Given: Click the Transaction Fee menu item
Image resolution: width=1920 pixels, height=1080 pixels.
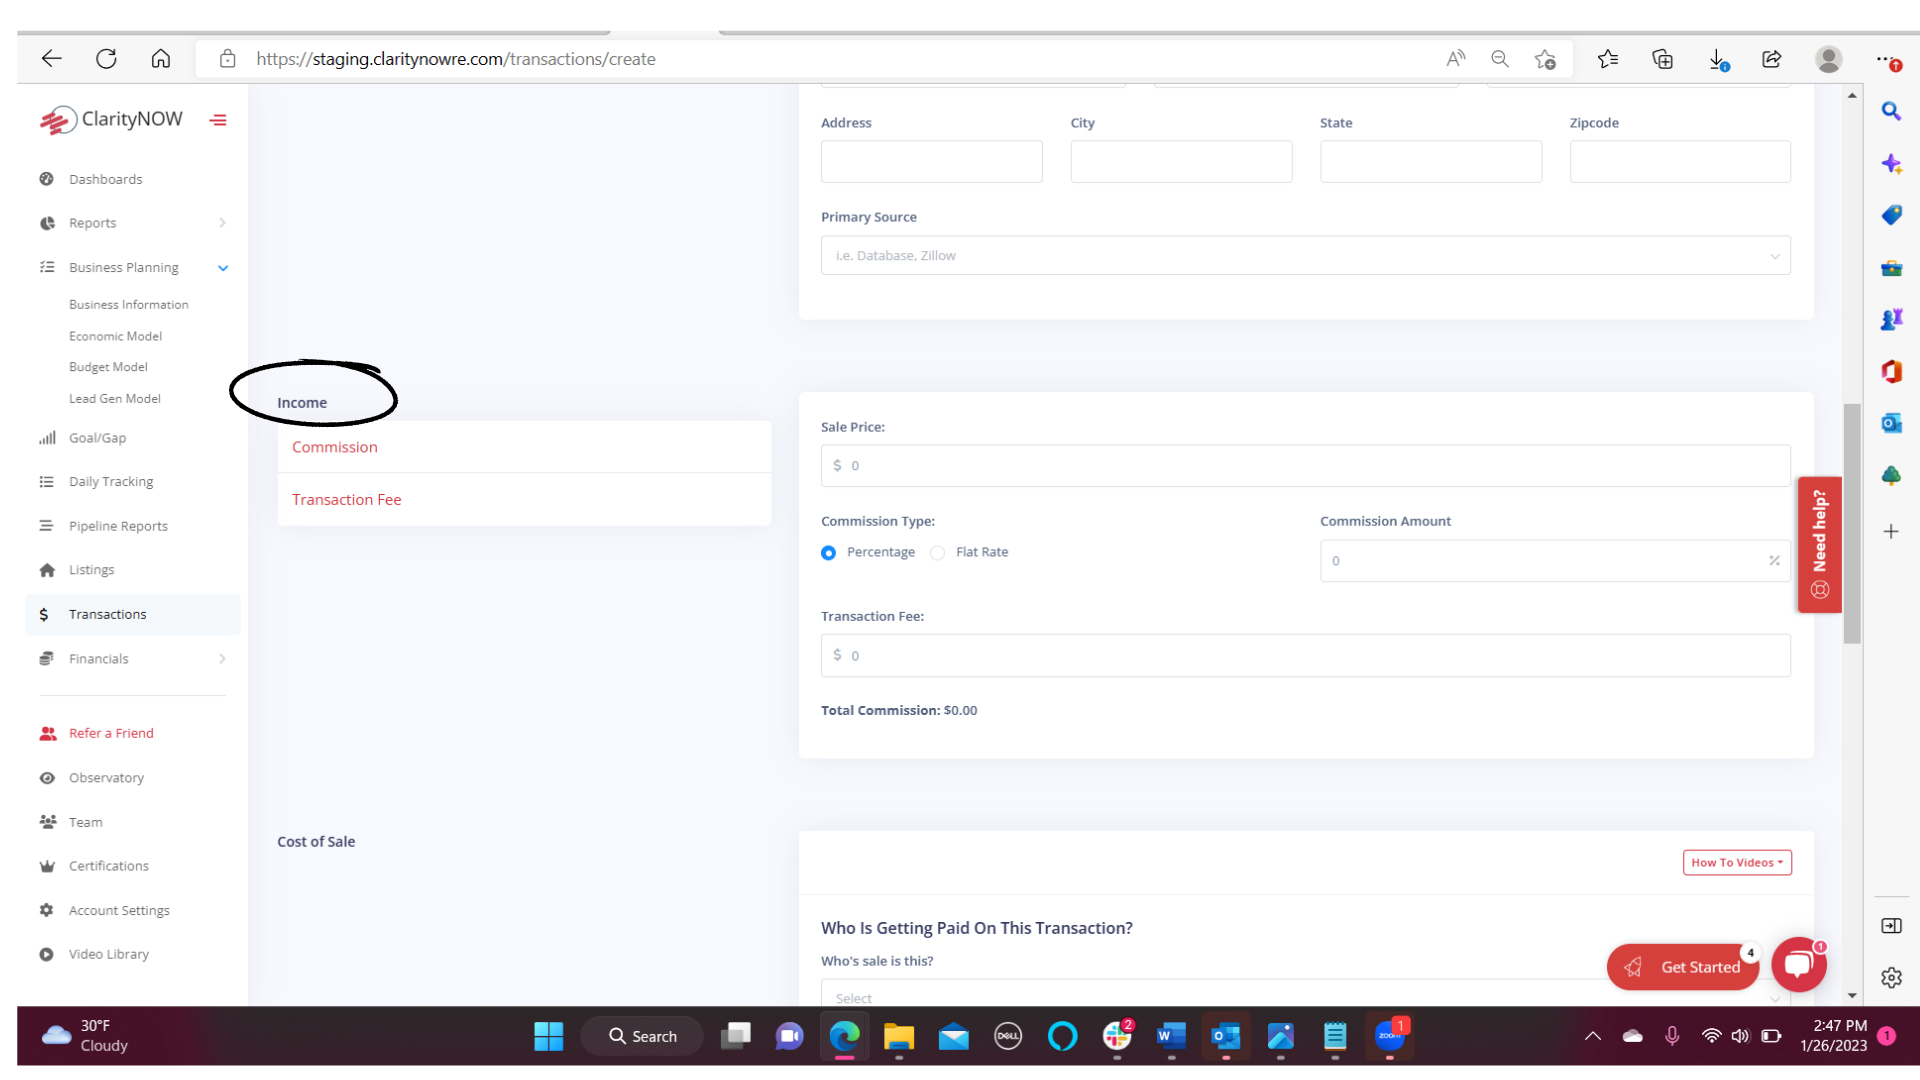Looking at the screenshot, I should click(347, 500).
